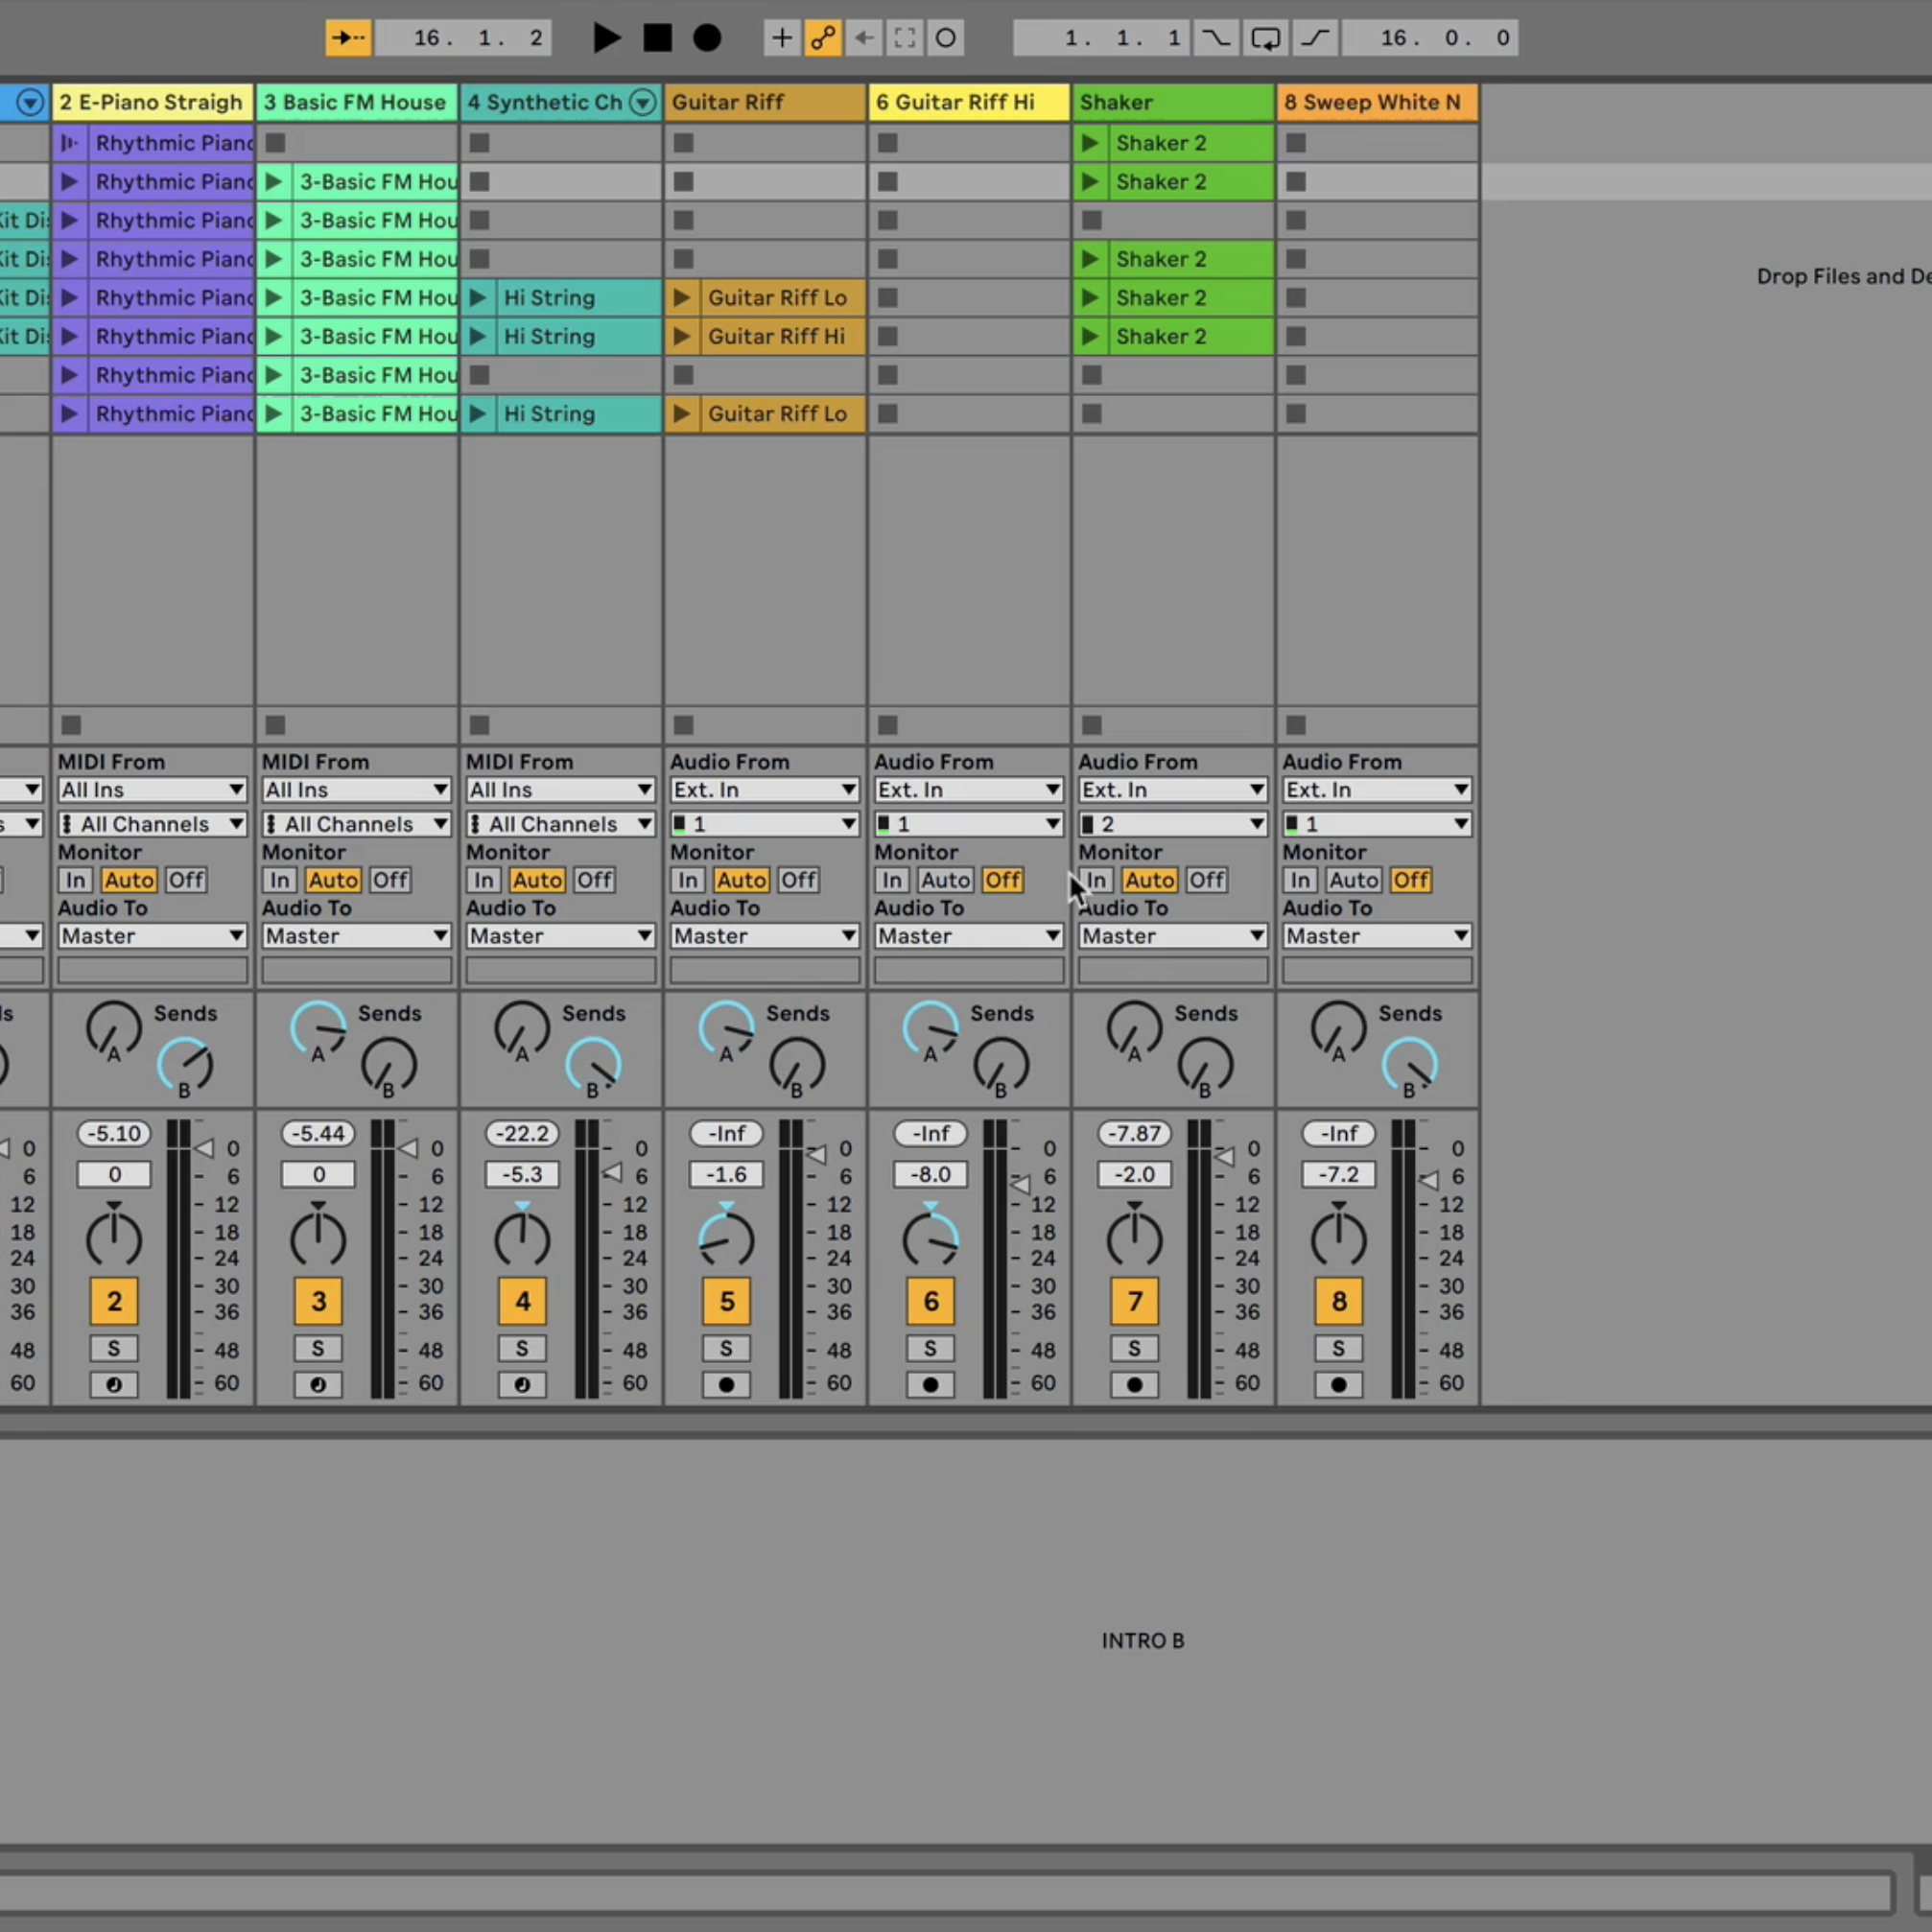Open All Channels dropdown on track 3
The height and width of the screenshot is (1932, 1932).
356,824
